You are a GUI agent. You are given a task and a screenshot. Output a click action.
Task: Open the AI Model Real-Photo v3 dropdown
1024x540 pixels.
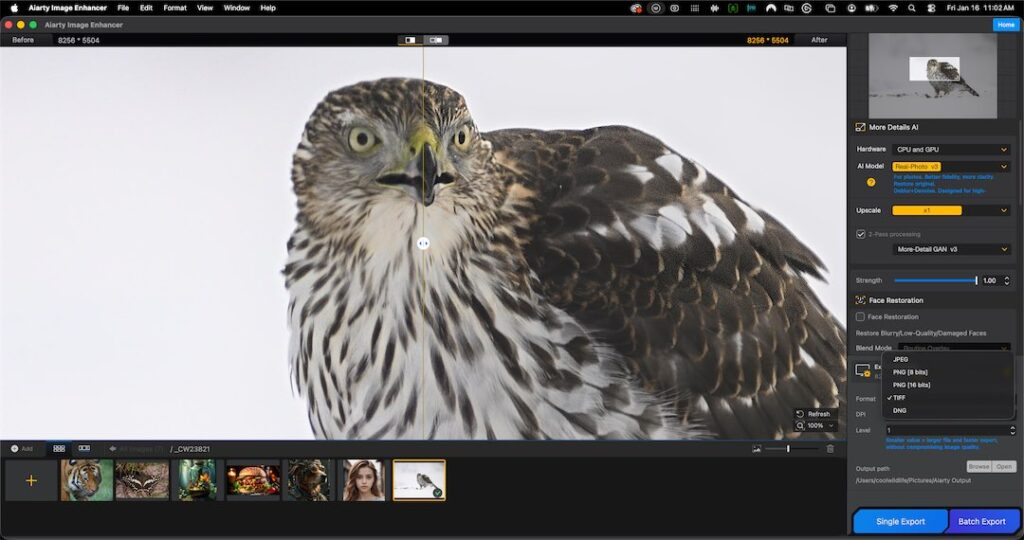tap(952, 167)
